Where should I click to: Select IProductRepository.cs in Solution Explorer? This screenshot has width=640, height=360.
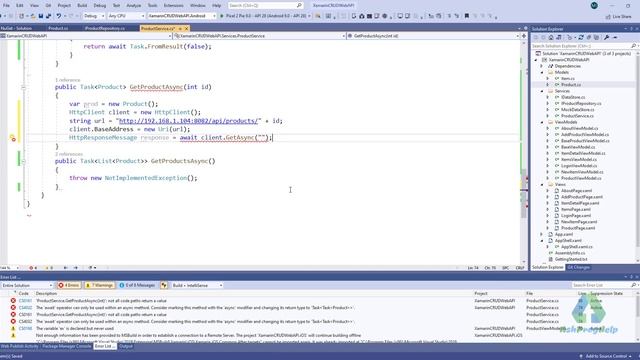[581, 103]
